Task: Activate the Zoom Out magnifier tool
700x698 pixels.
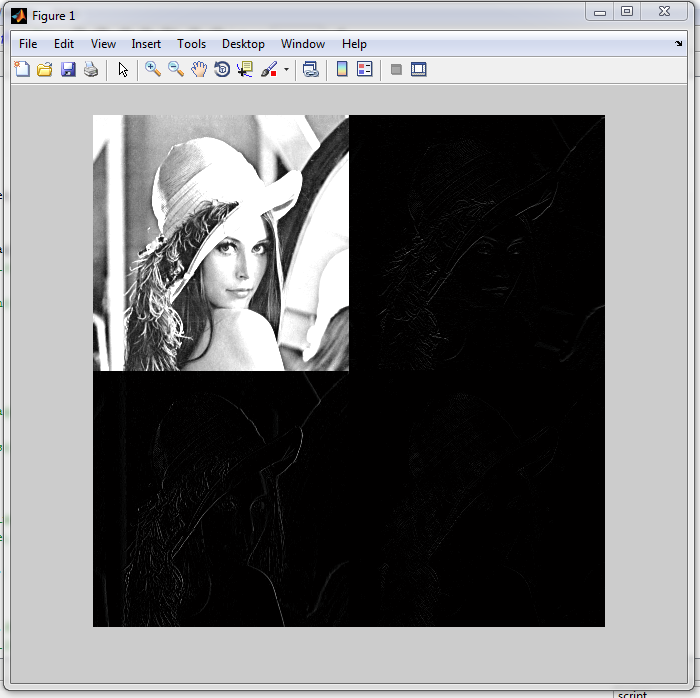Action: tap(176, 69)
